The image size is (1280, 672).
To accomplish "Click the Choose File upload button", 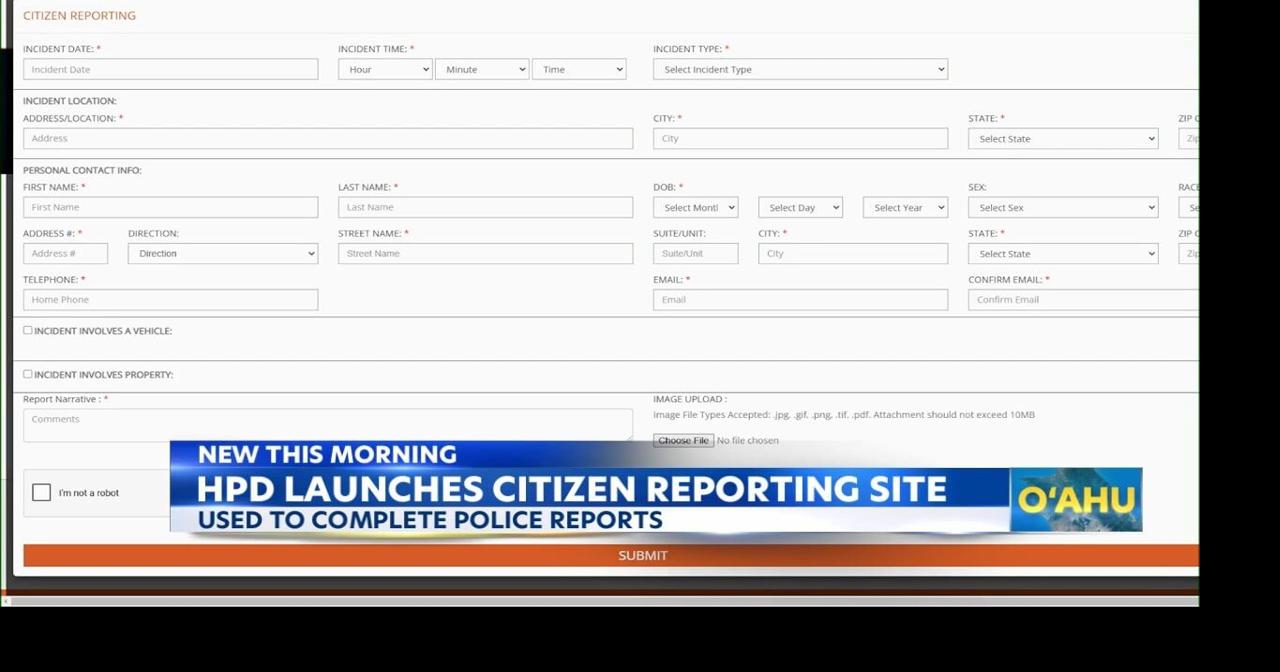I will click(683, 440).
